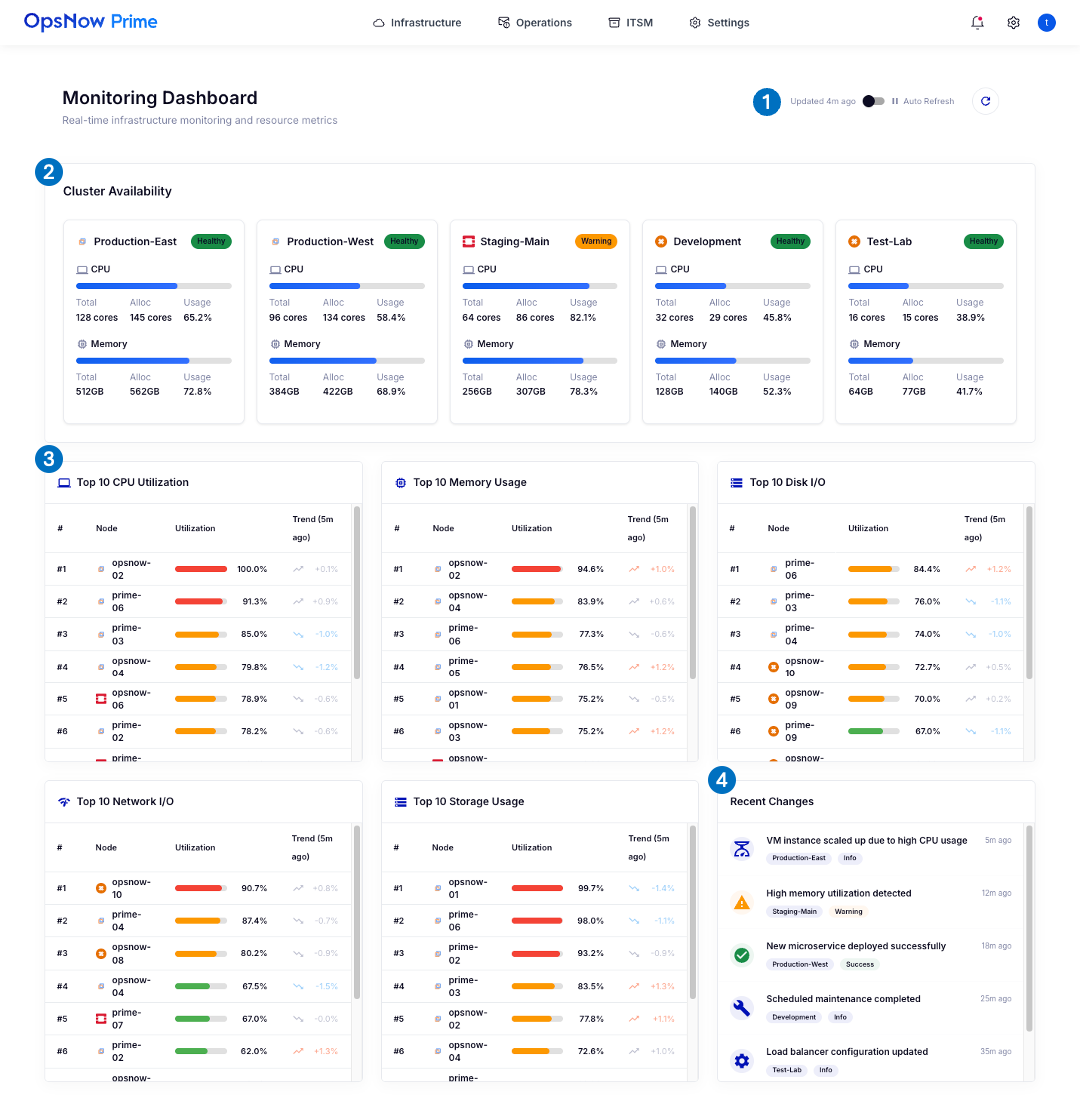Click the Top 10 Disk I/O icon
Image resolution: width=1080 pixels, height=1108 pixels.
pyautogui.click(x=736, y=483)
